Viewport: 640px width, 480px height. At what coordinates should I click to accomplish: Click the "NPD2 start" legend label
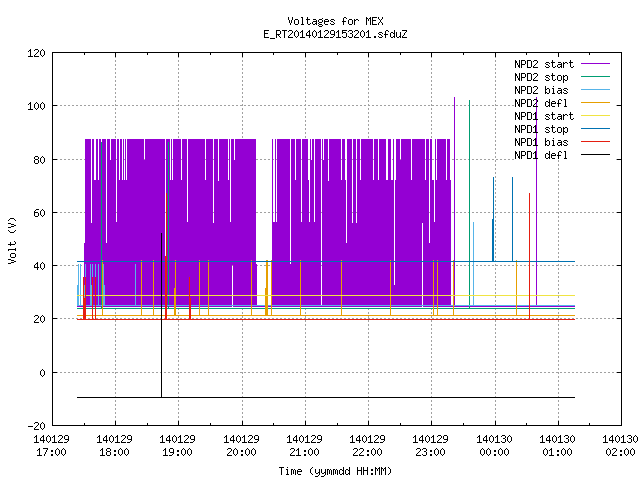(x=544, y=64)
